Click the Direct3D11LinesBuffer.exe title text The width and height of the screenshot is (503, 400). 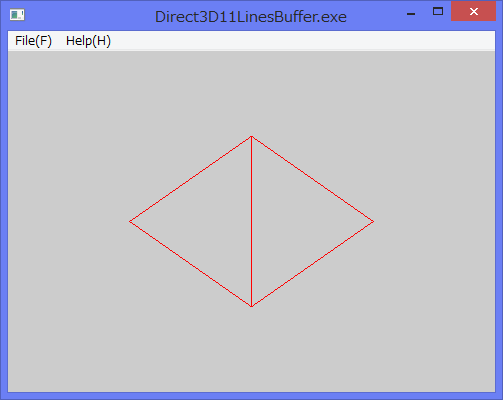point(251,17)
